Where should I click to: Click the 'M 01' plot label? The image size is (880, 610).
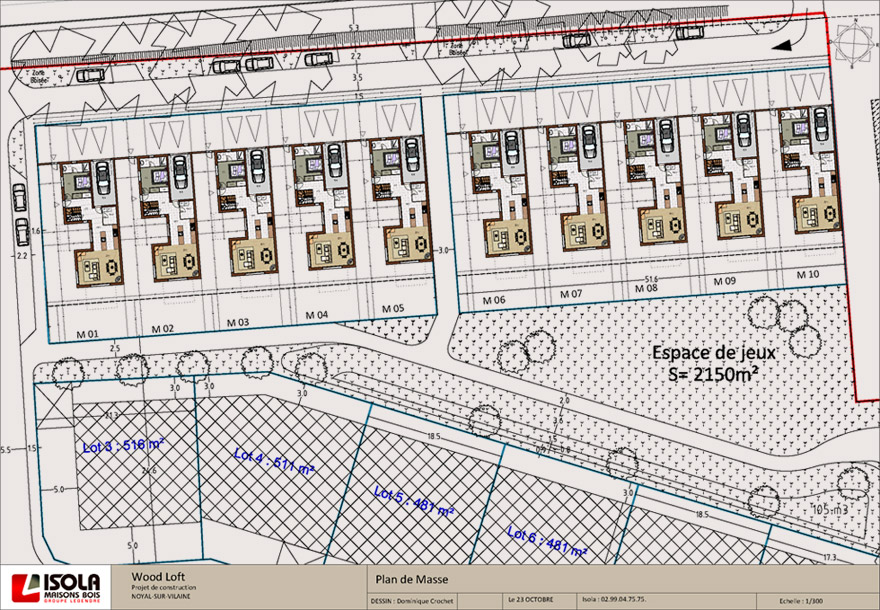tap(87, 334)
